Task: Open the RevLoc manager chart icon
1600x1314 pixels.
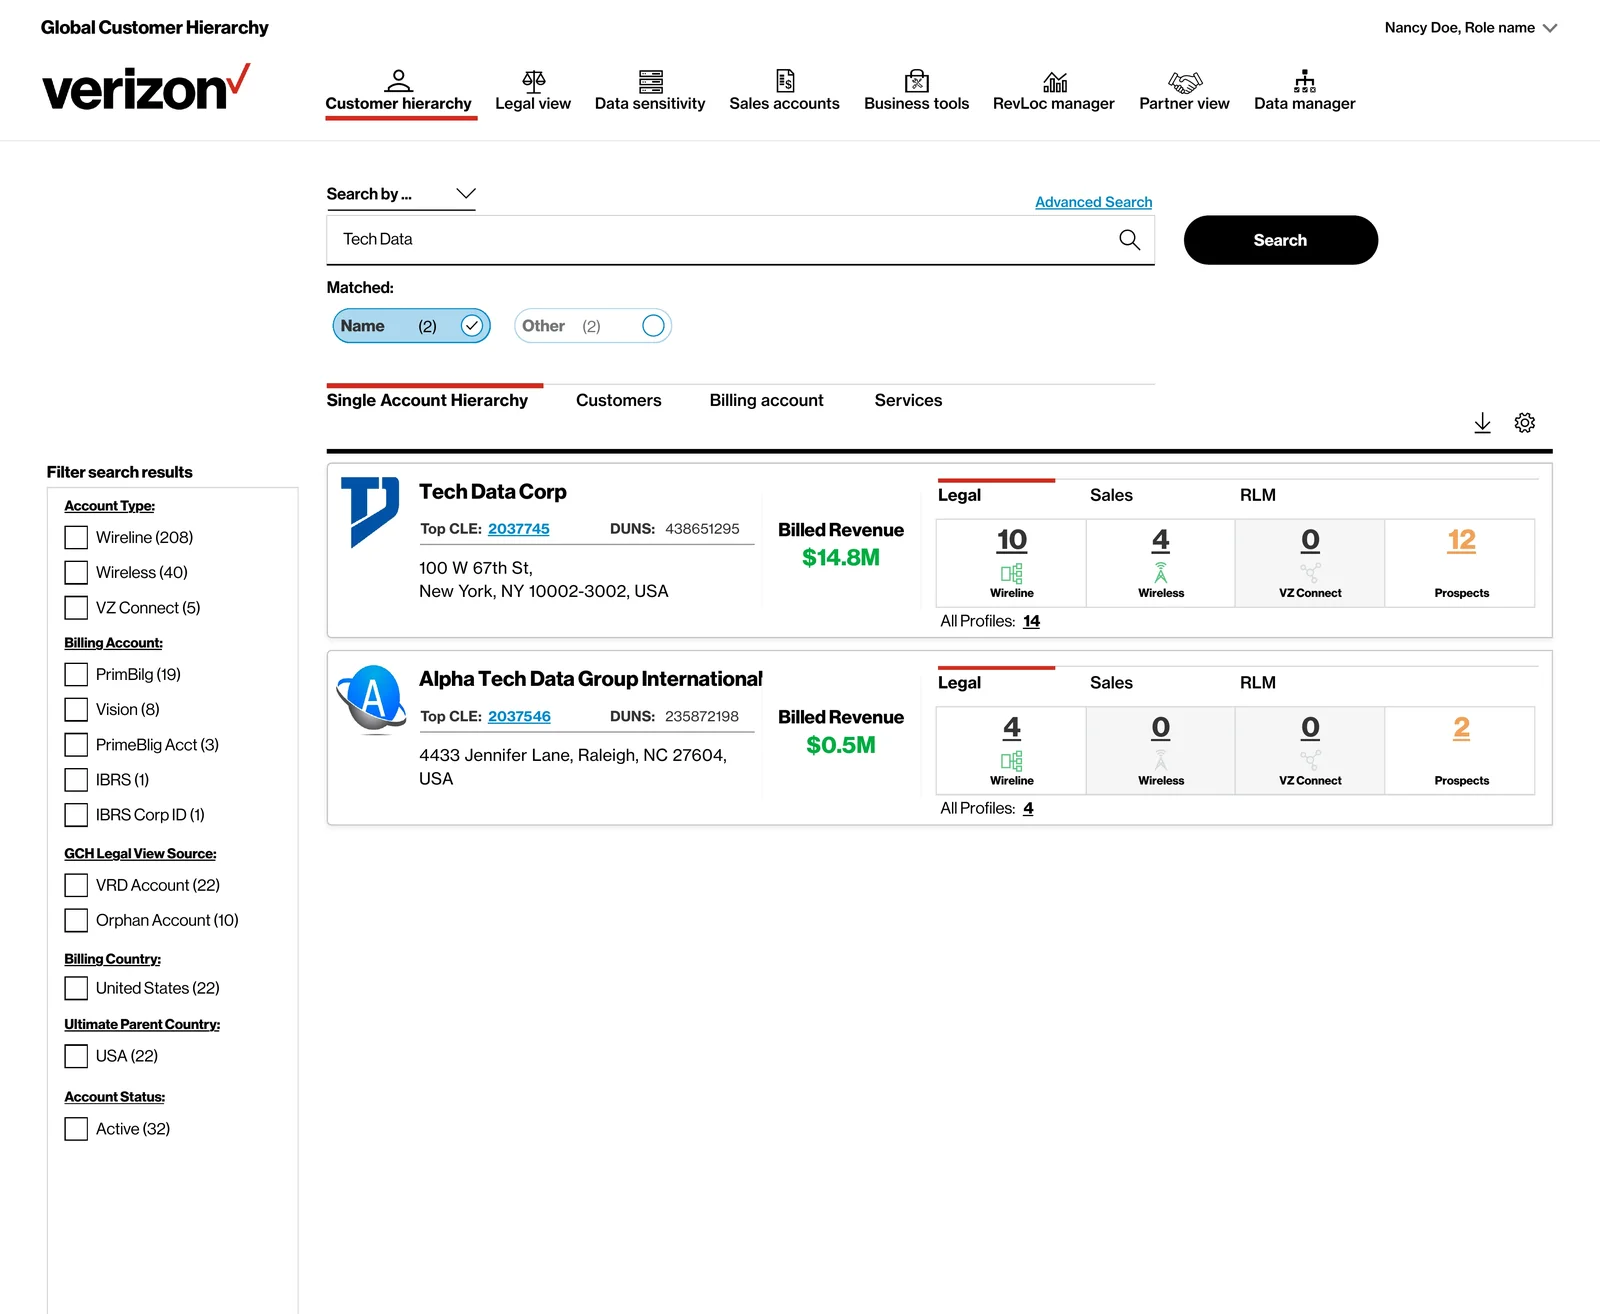Action: click(1055, 81)
